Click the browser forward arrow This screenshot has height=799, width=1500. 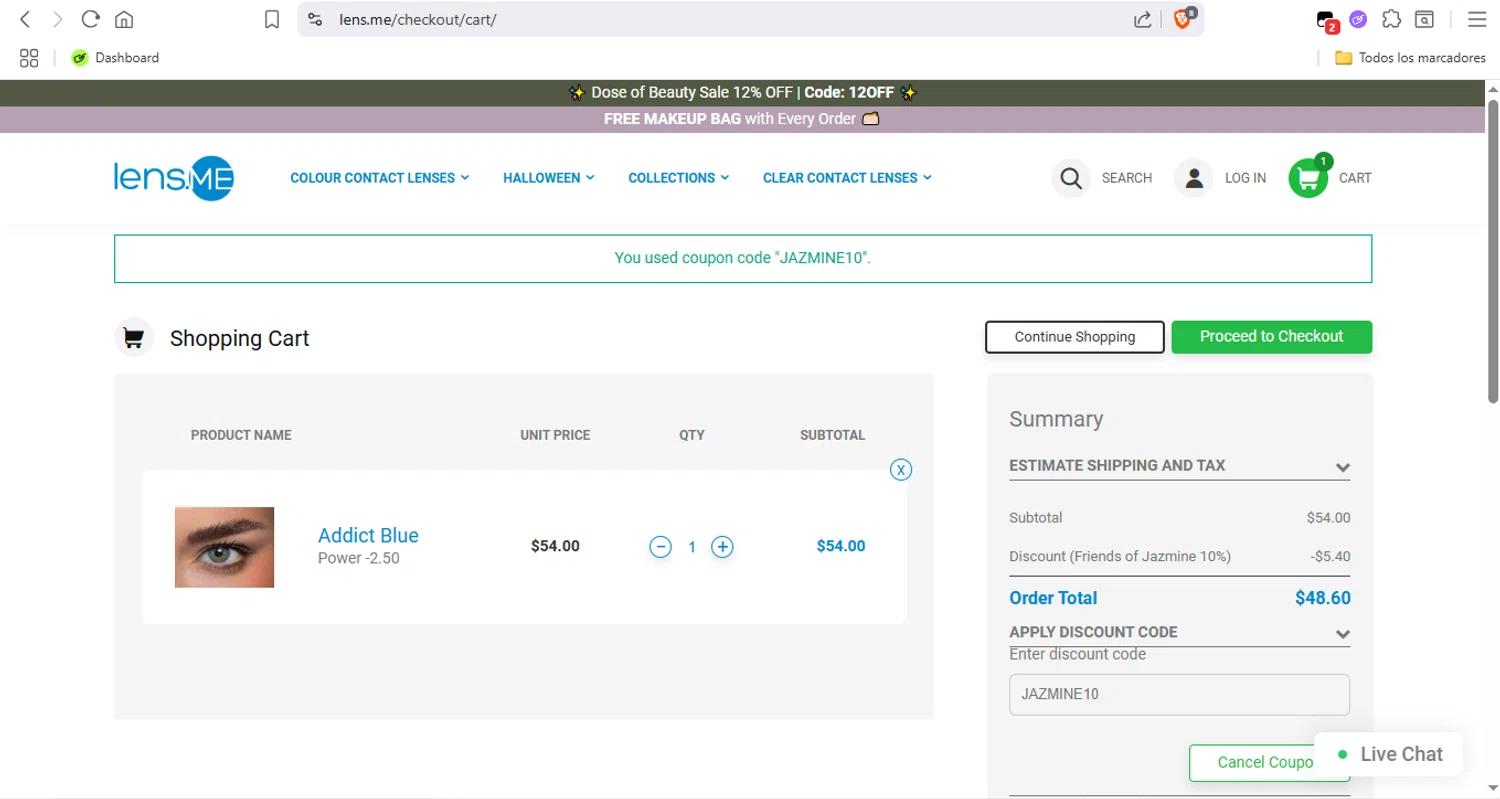tap(57, 19)
